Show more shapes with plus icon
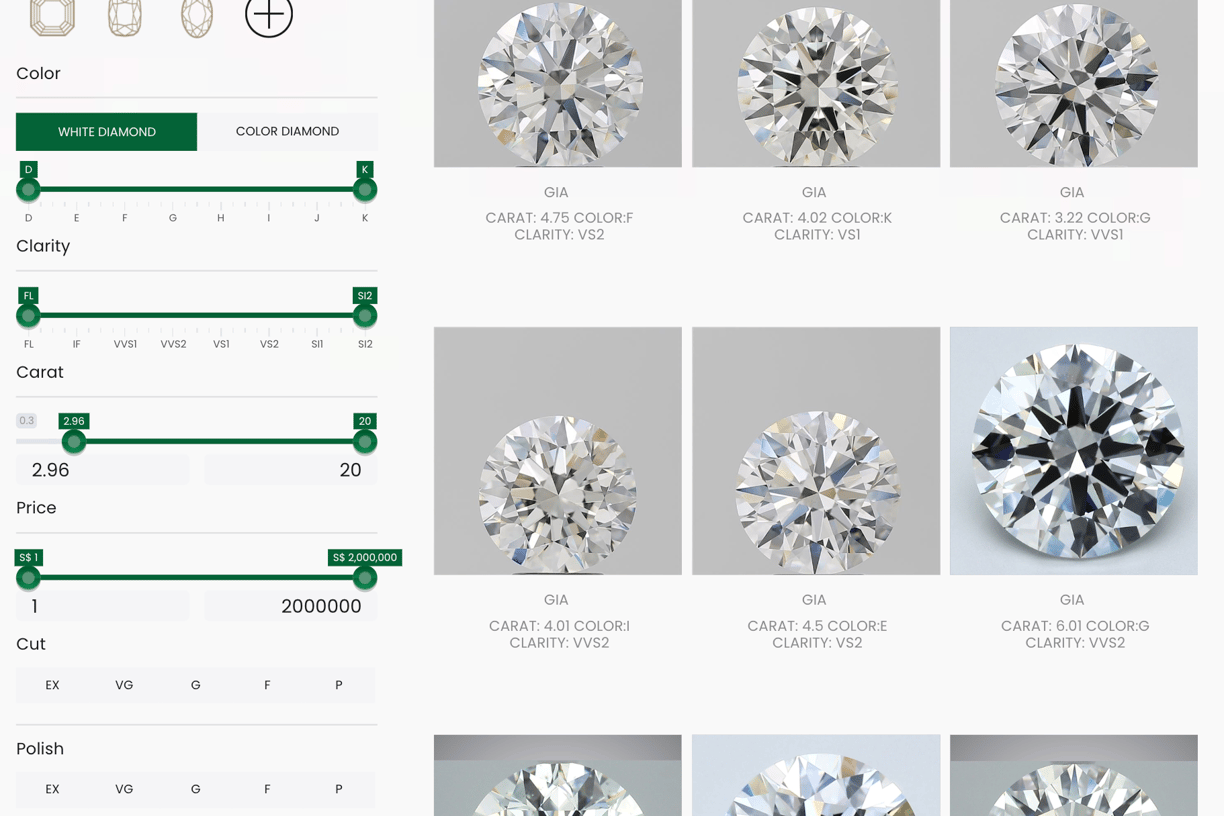 click(x=269, y=16)
